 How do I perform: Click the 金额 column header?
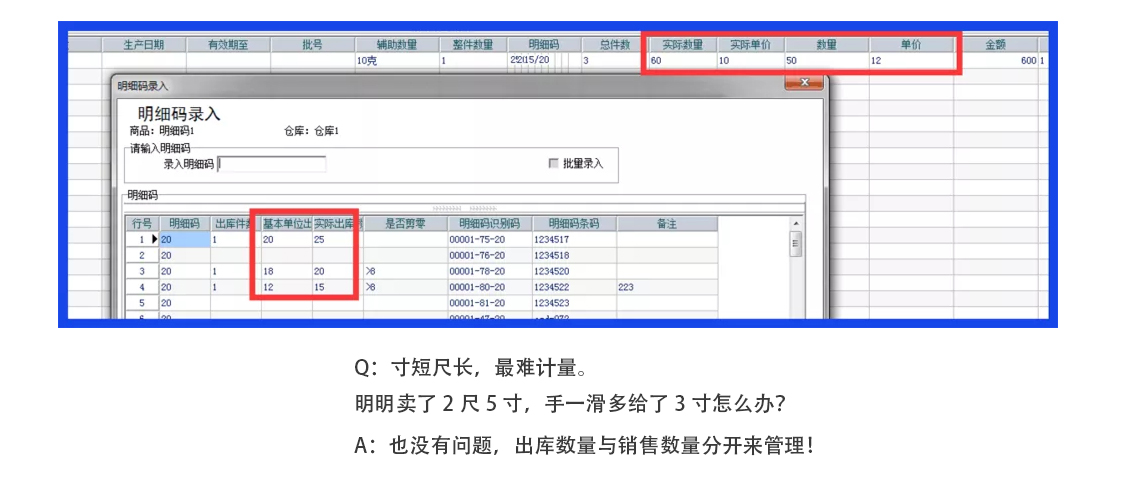coord(994,45)
